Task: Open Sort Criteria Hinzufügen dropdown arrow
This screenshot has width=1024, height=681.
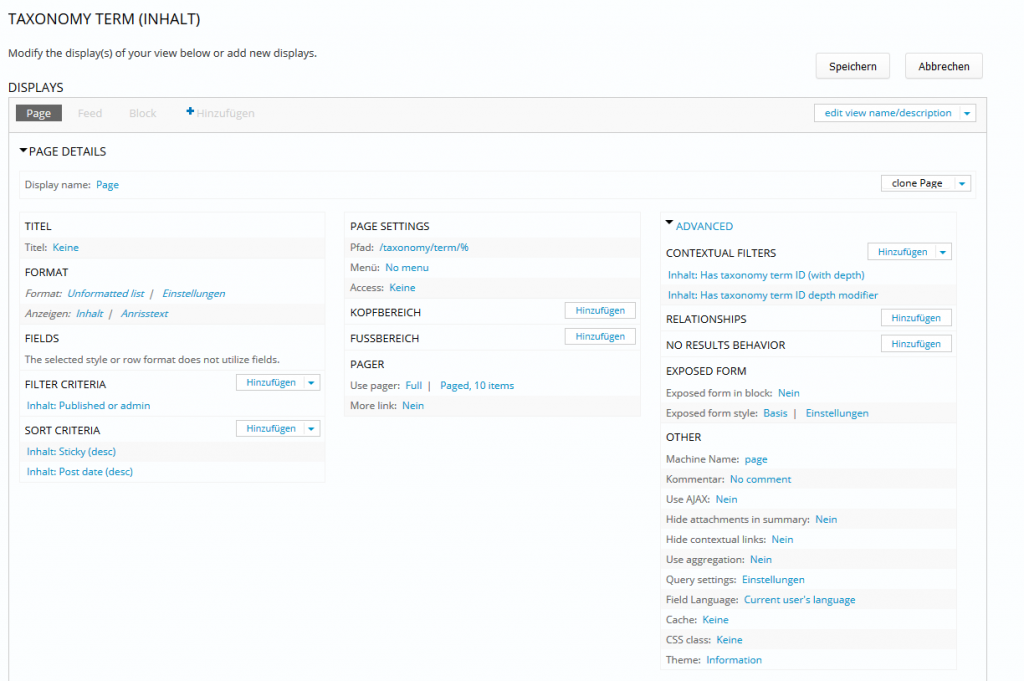Action: [x=312, y=428]
